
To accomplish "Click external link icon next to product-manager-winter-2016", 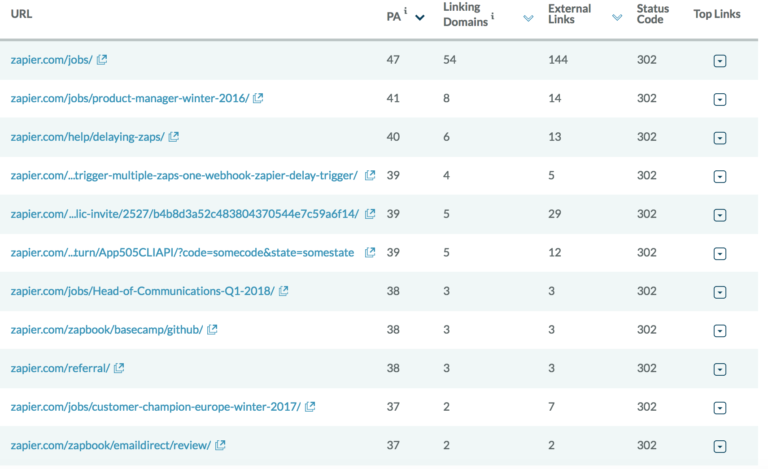I will [258, 98].
